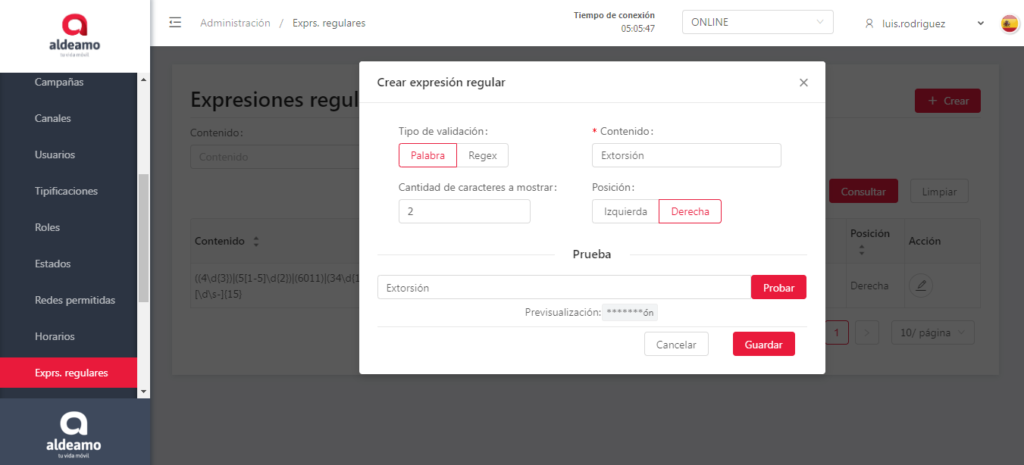Choose Izquierda position option
The height and width of the screenshot is (465, 1024).
(625, 211)
